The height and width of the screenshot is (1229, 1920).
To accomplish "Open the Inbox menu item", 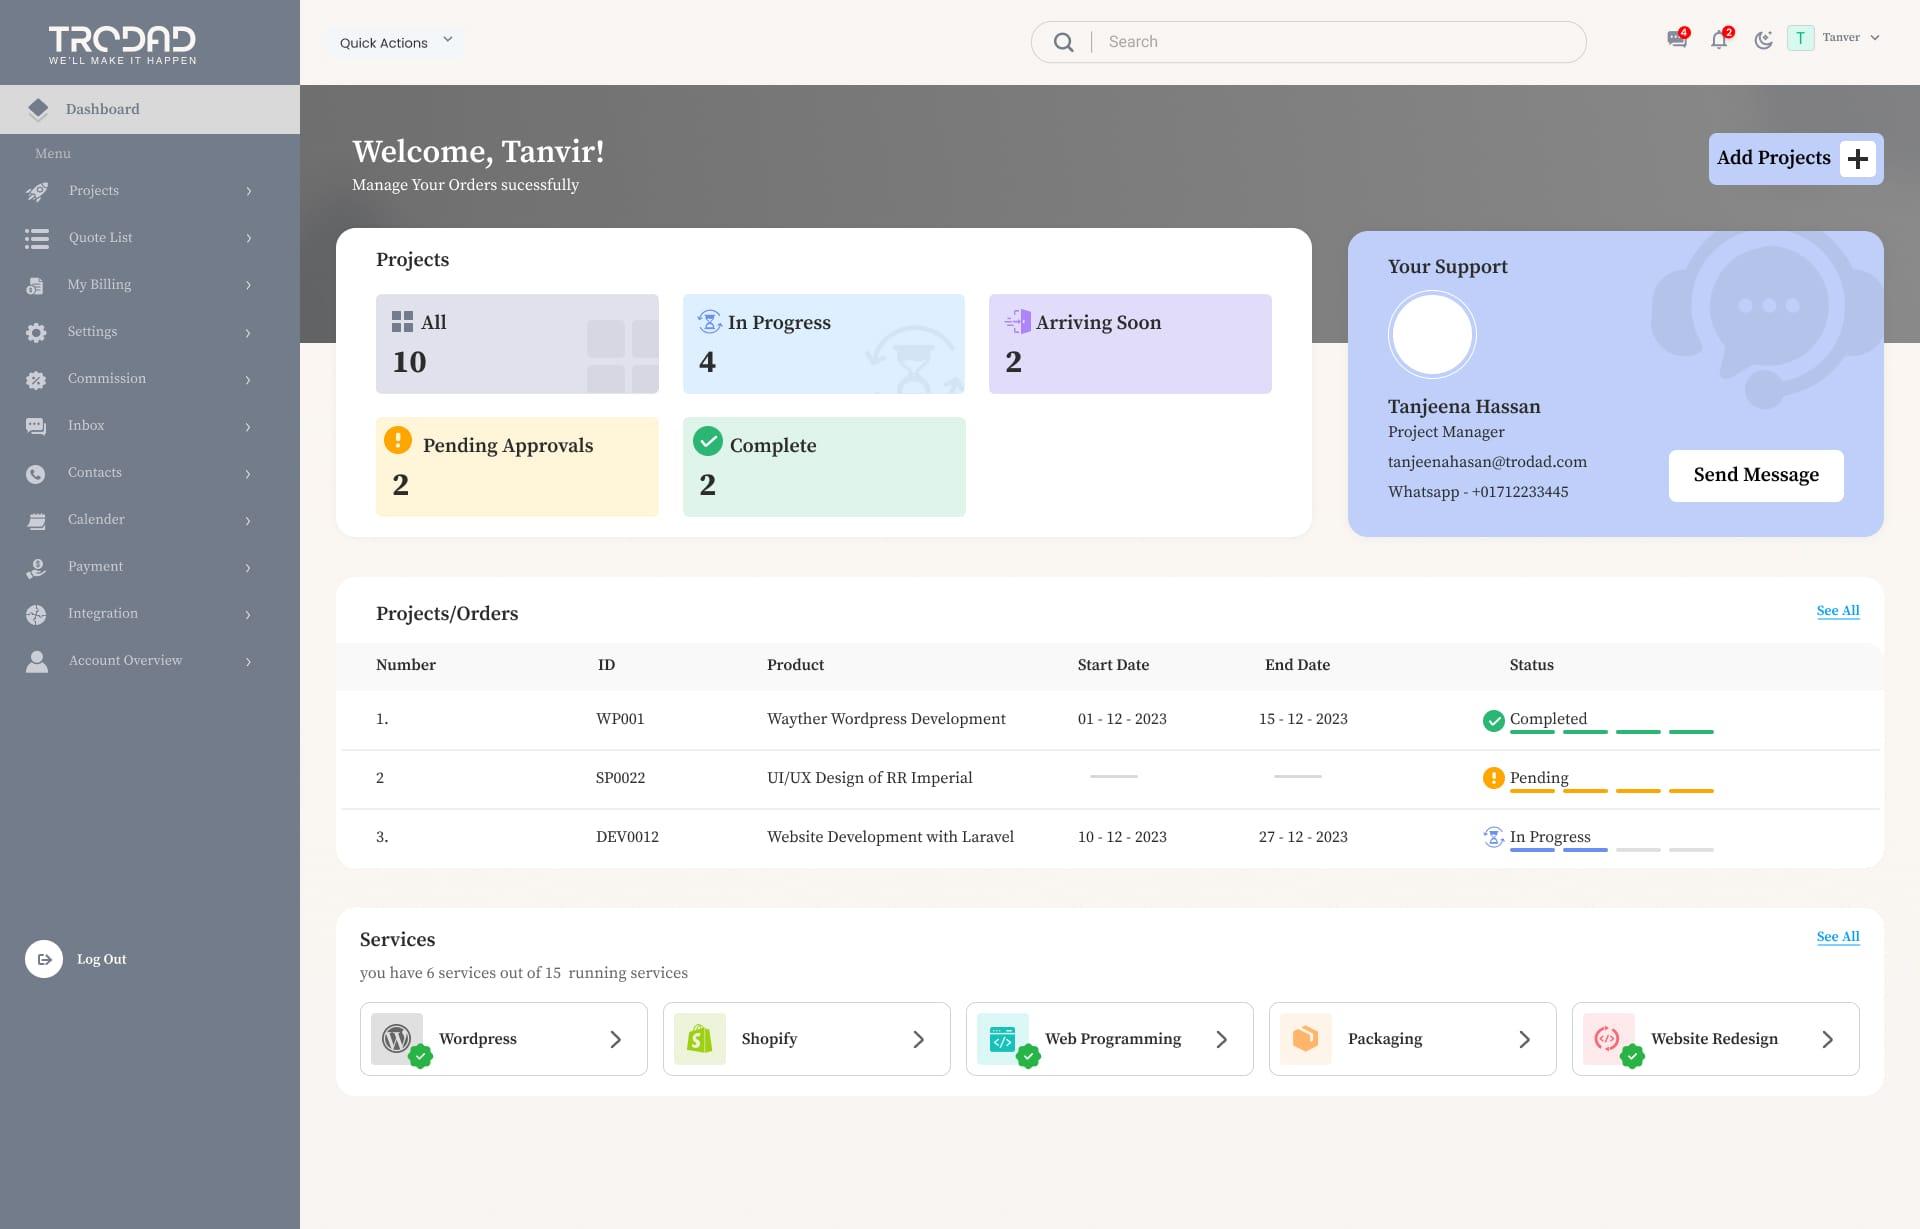I will 86,426.
